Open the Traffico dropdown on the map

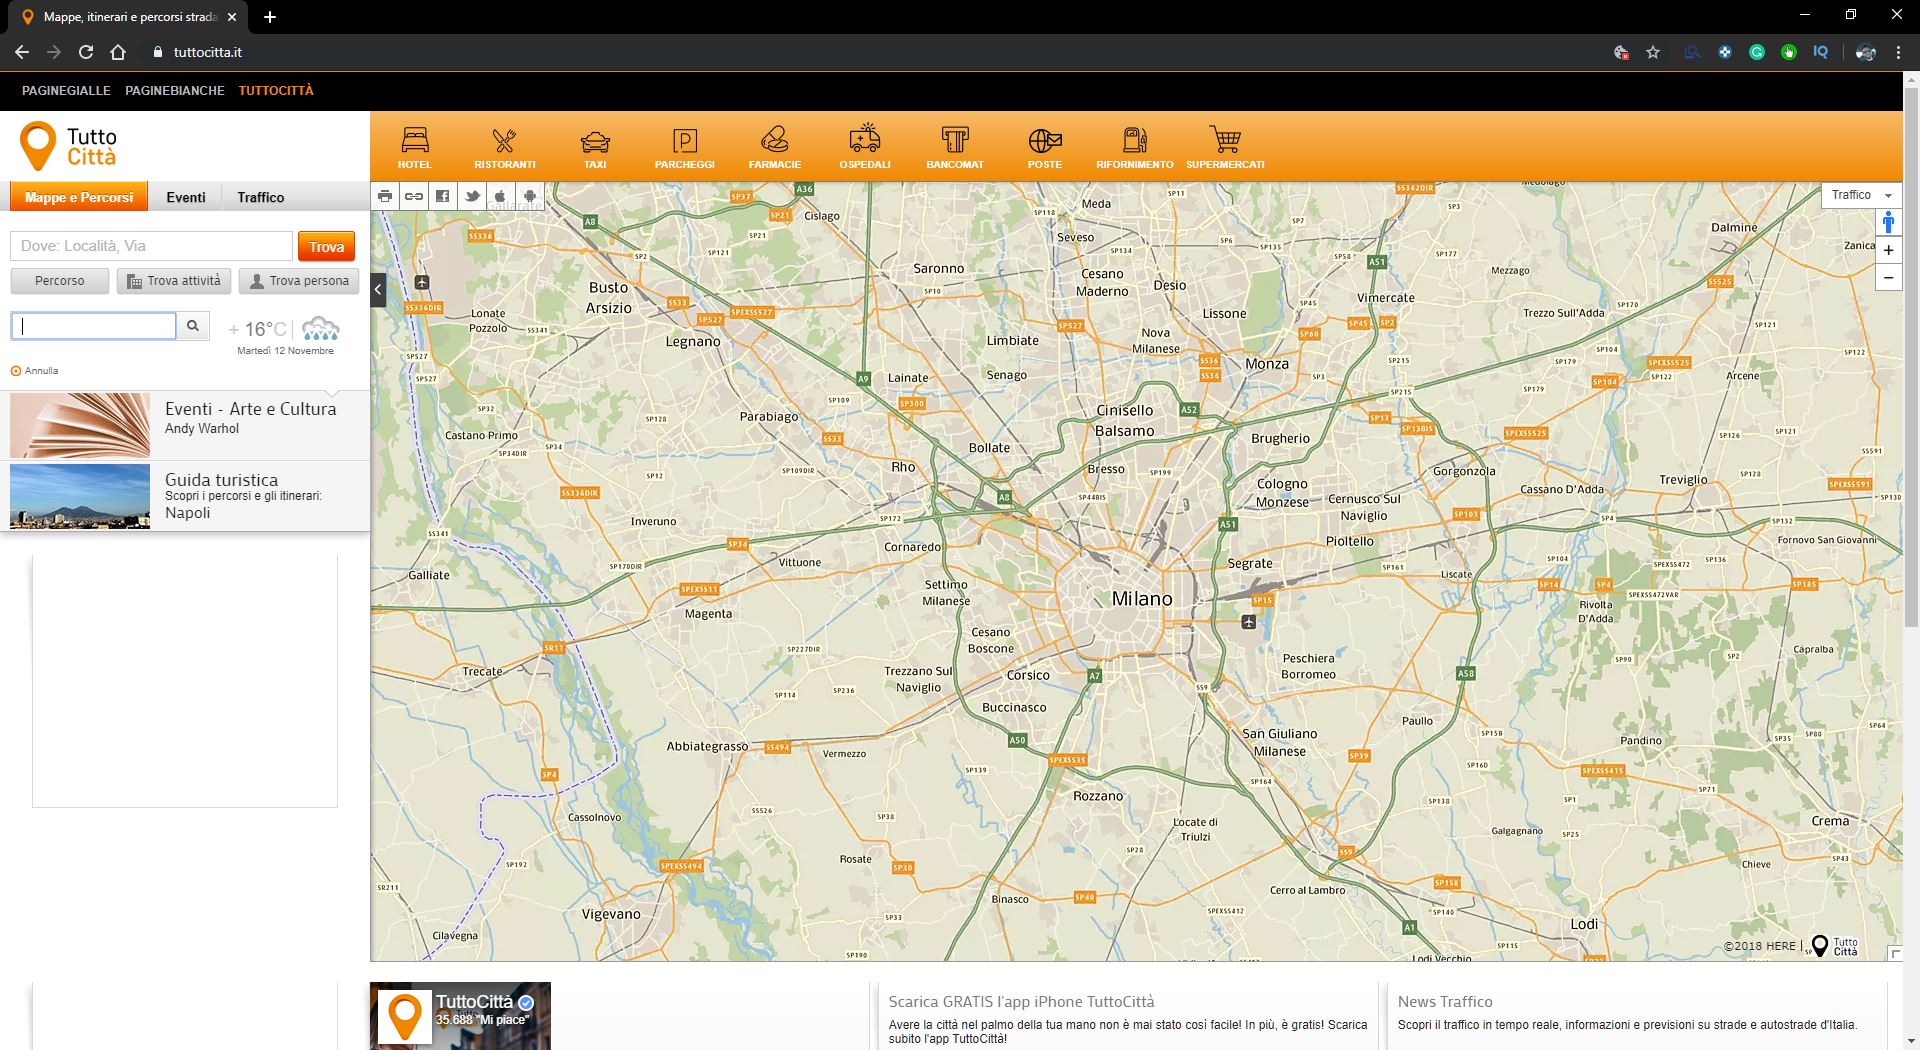point(1861,195)
